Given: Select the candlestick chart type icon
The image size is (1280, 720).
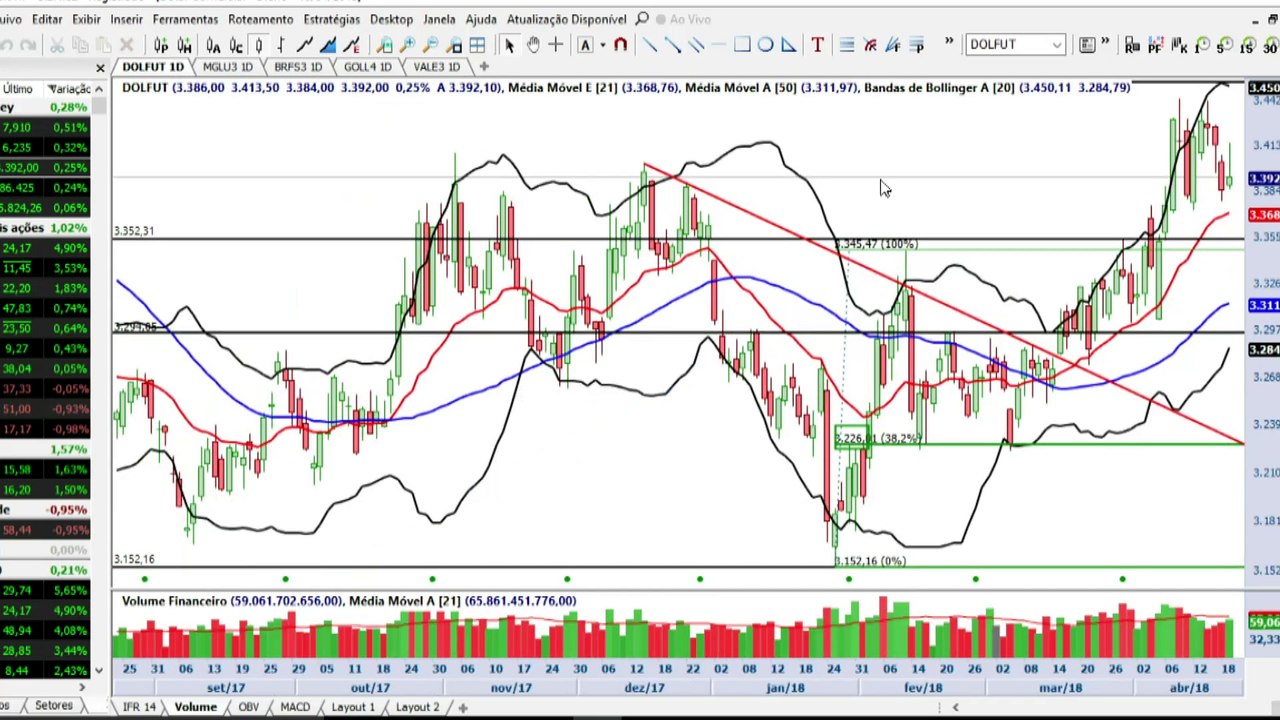Looking at the screenshot, I should coord(259,45).
